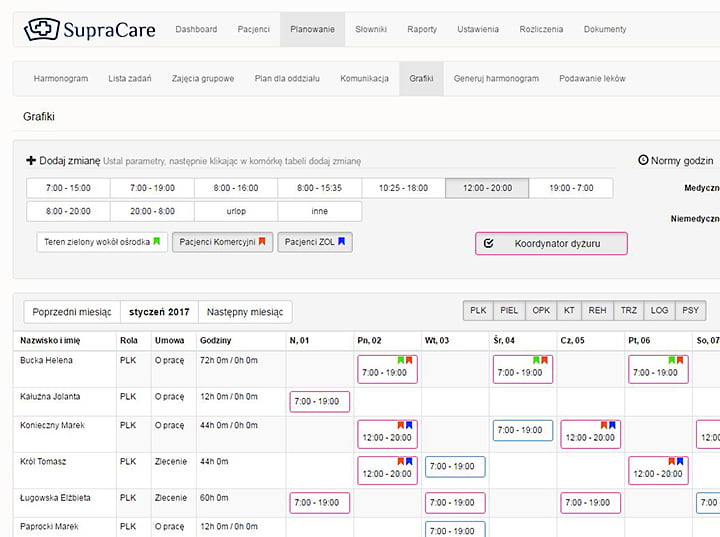The width and height of the screenshot is (720, 537).
Task: Open the Słowniki menu
Action: pos(371,29)
